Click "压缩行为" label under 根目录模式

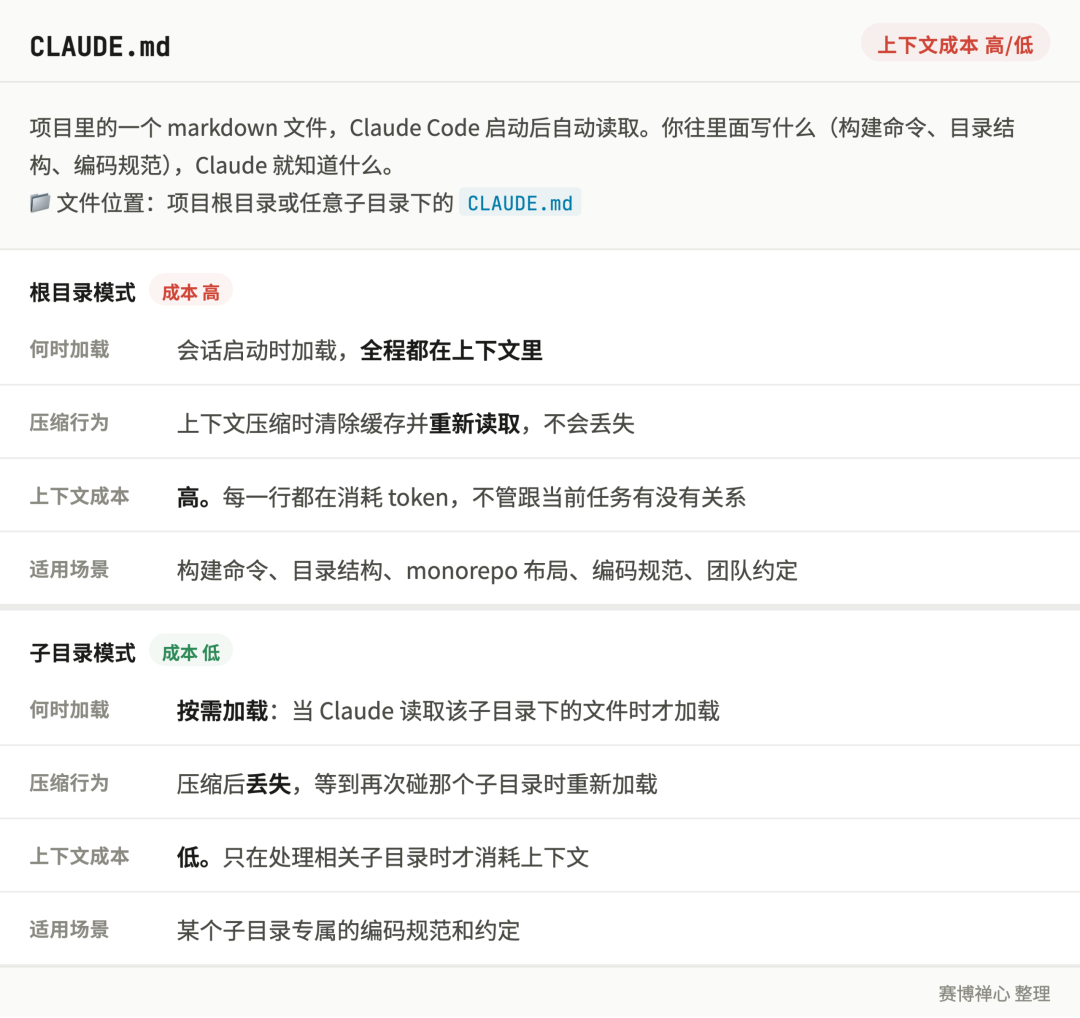coord(70,422)
